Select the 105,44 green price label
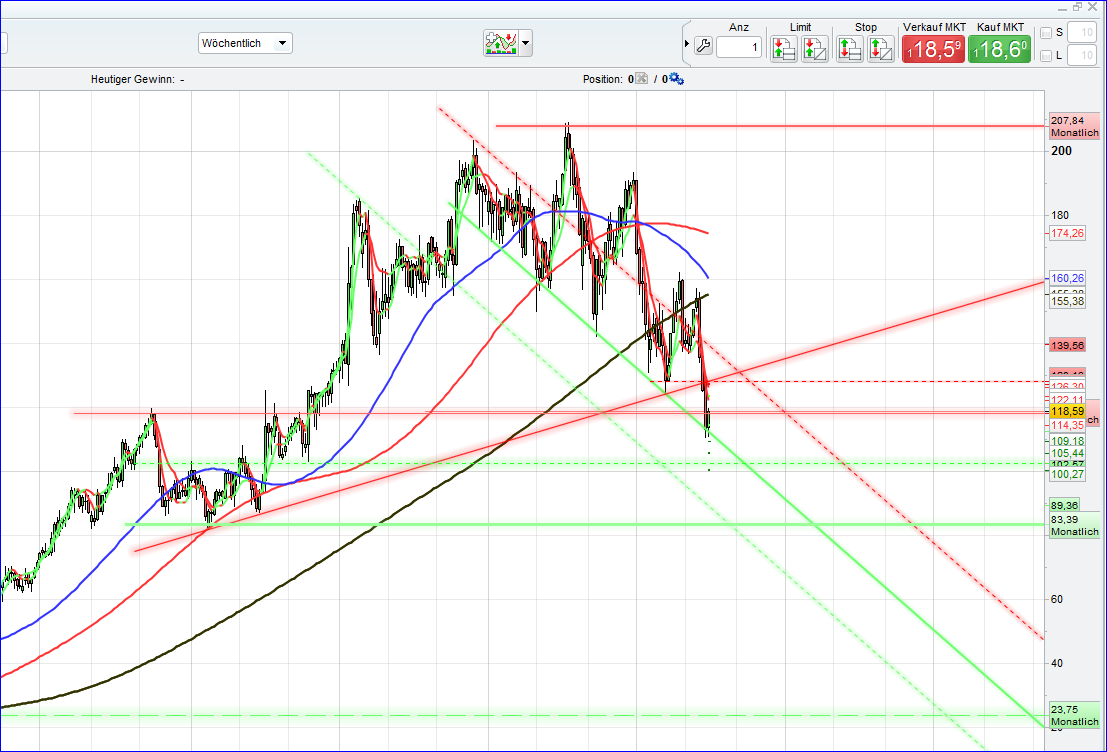This screenshot has height=752, width=1107. (1067, 453)
